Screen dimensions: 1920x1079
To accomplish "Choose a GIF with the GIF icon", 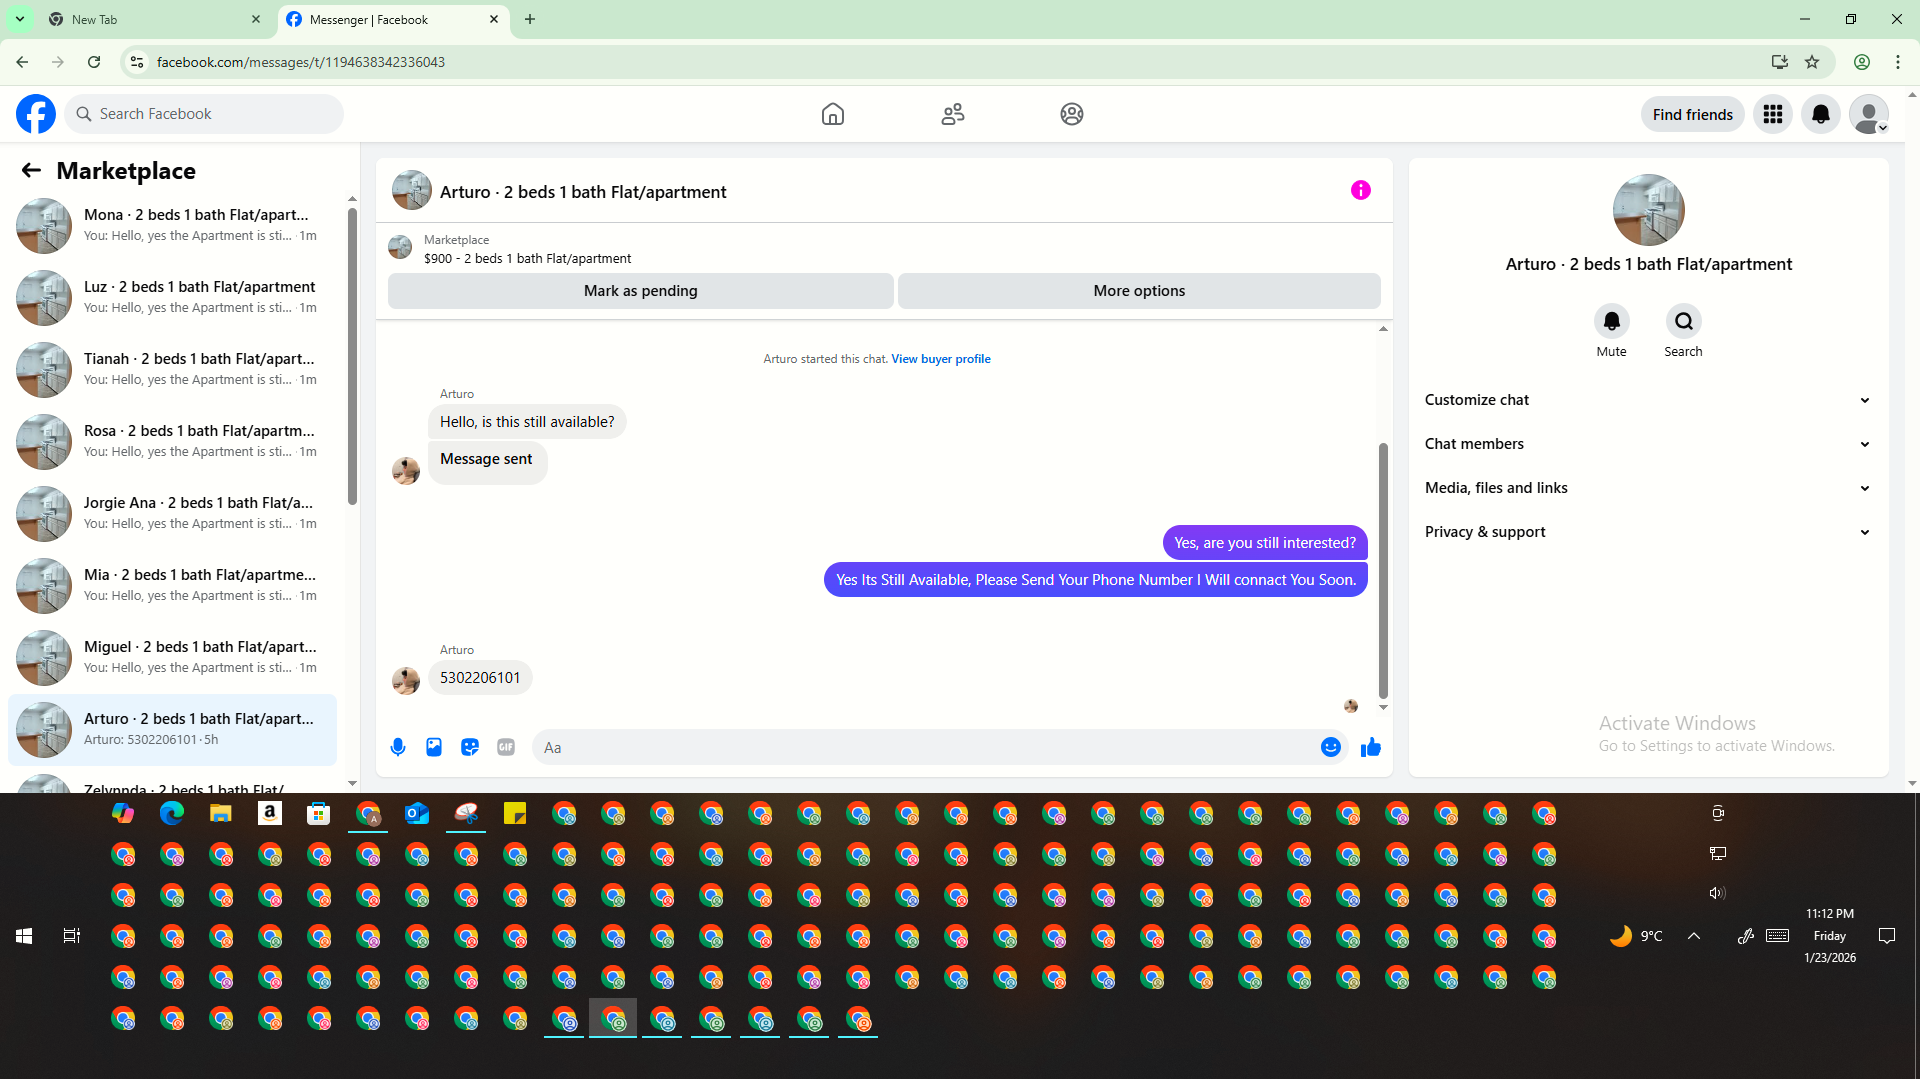I will 506,747.
